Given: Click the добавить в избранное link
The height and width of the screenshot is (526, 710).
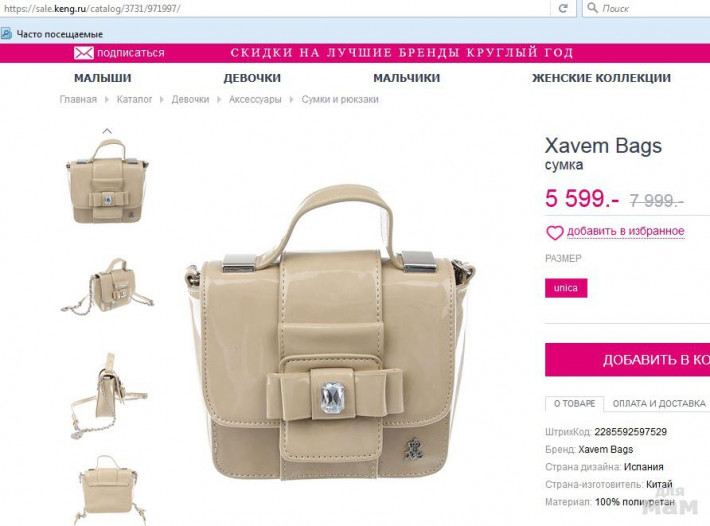Looking at the screenshot, I should 626,231.
